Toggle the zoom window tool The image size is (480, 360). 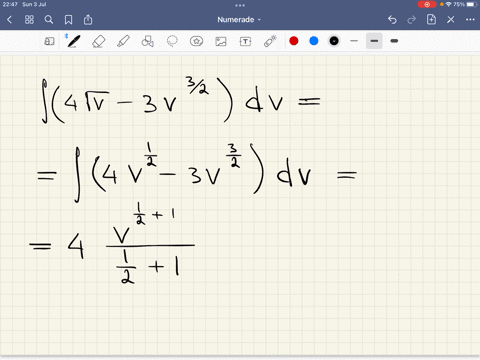49,41
